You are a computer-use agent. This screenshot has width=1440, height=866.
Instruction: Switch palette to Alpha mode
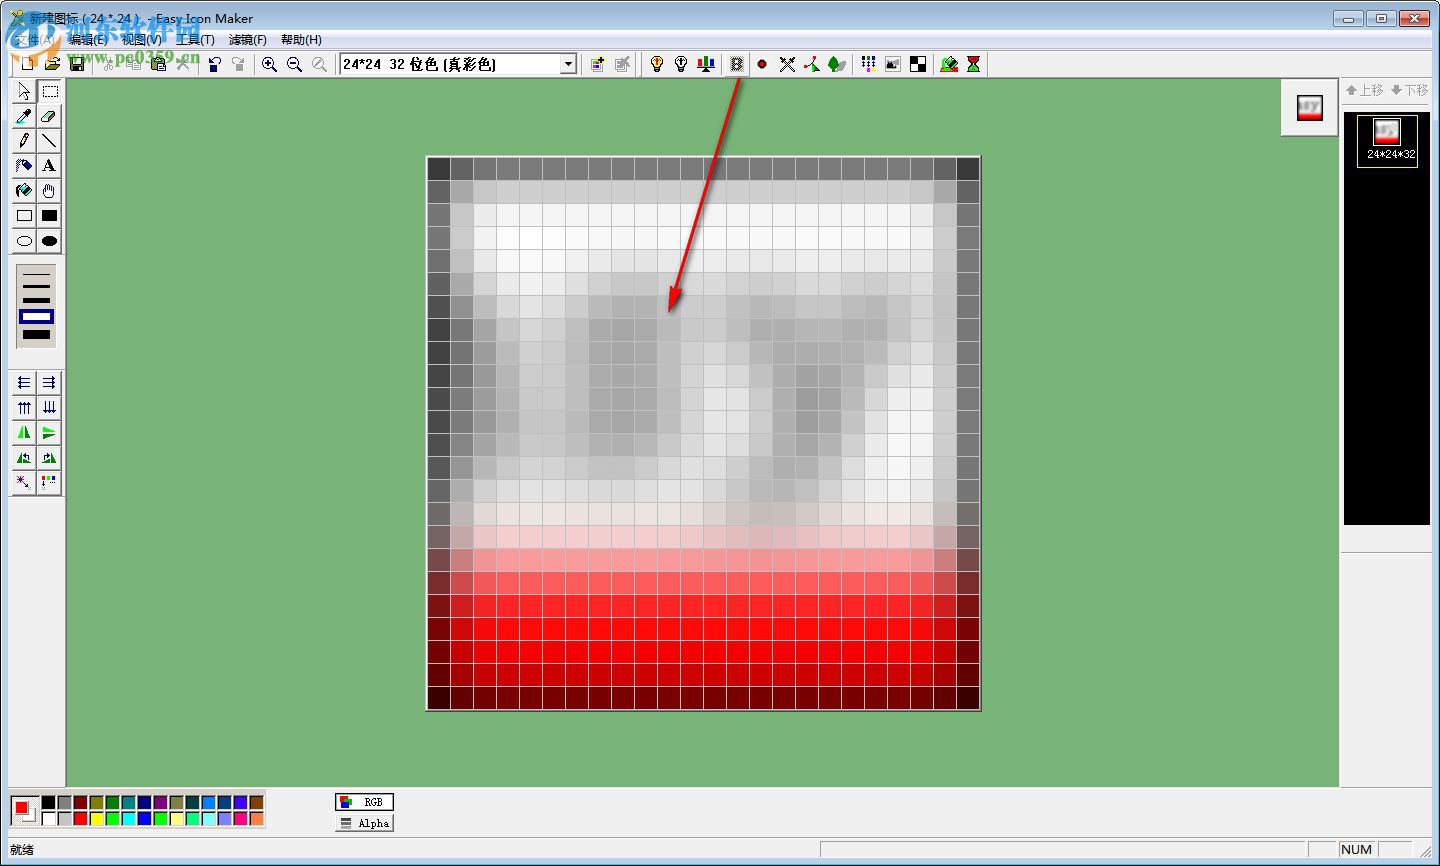point(365,823)
